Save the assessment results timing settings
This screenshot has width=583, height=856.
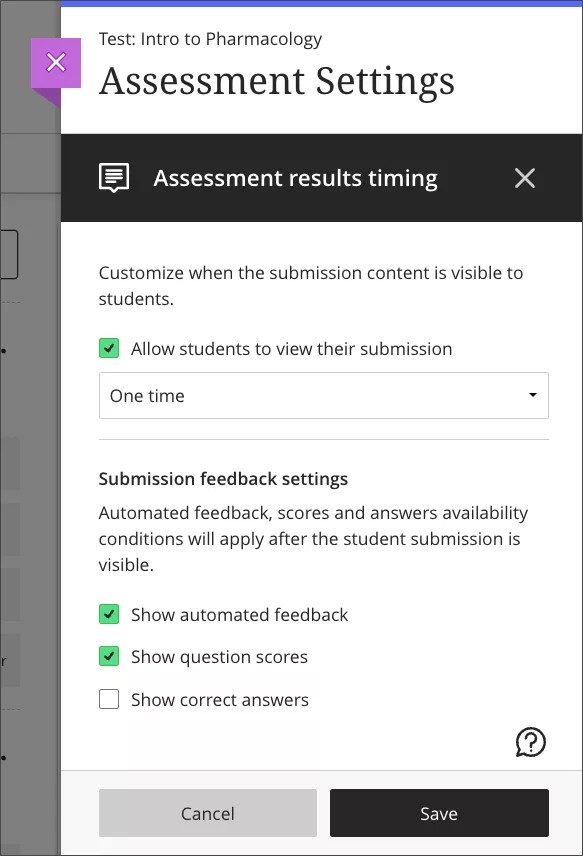pos(439,812)
